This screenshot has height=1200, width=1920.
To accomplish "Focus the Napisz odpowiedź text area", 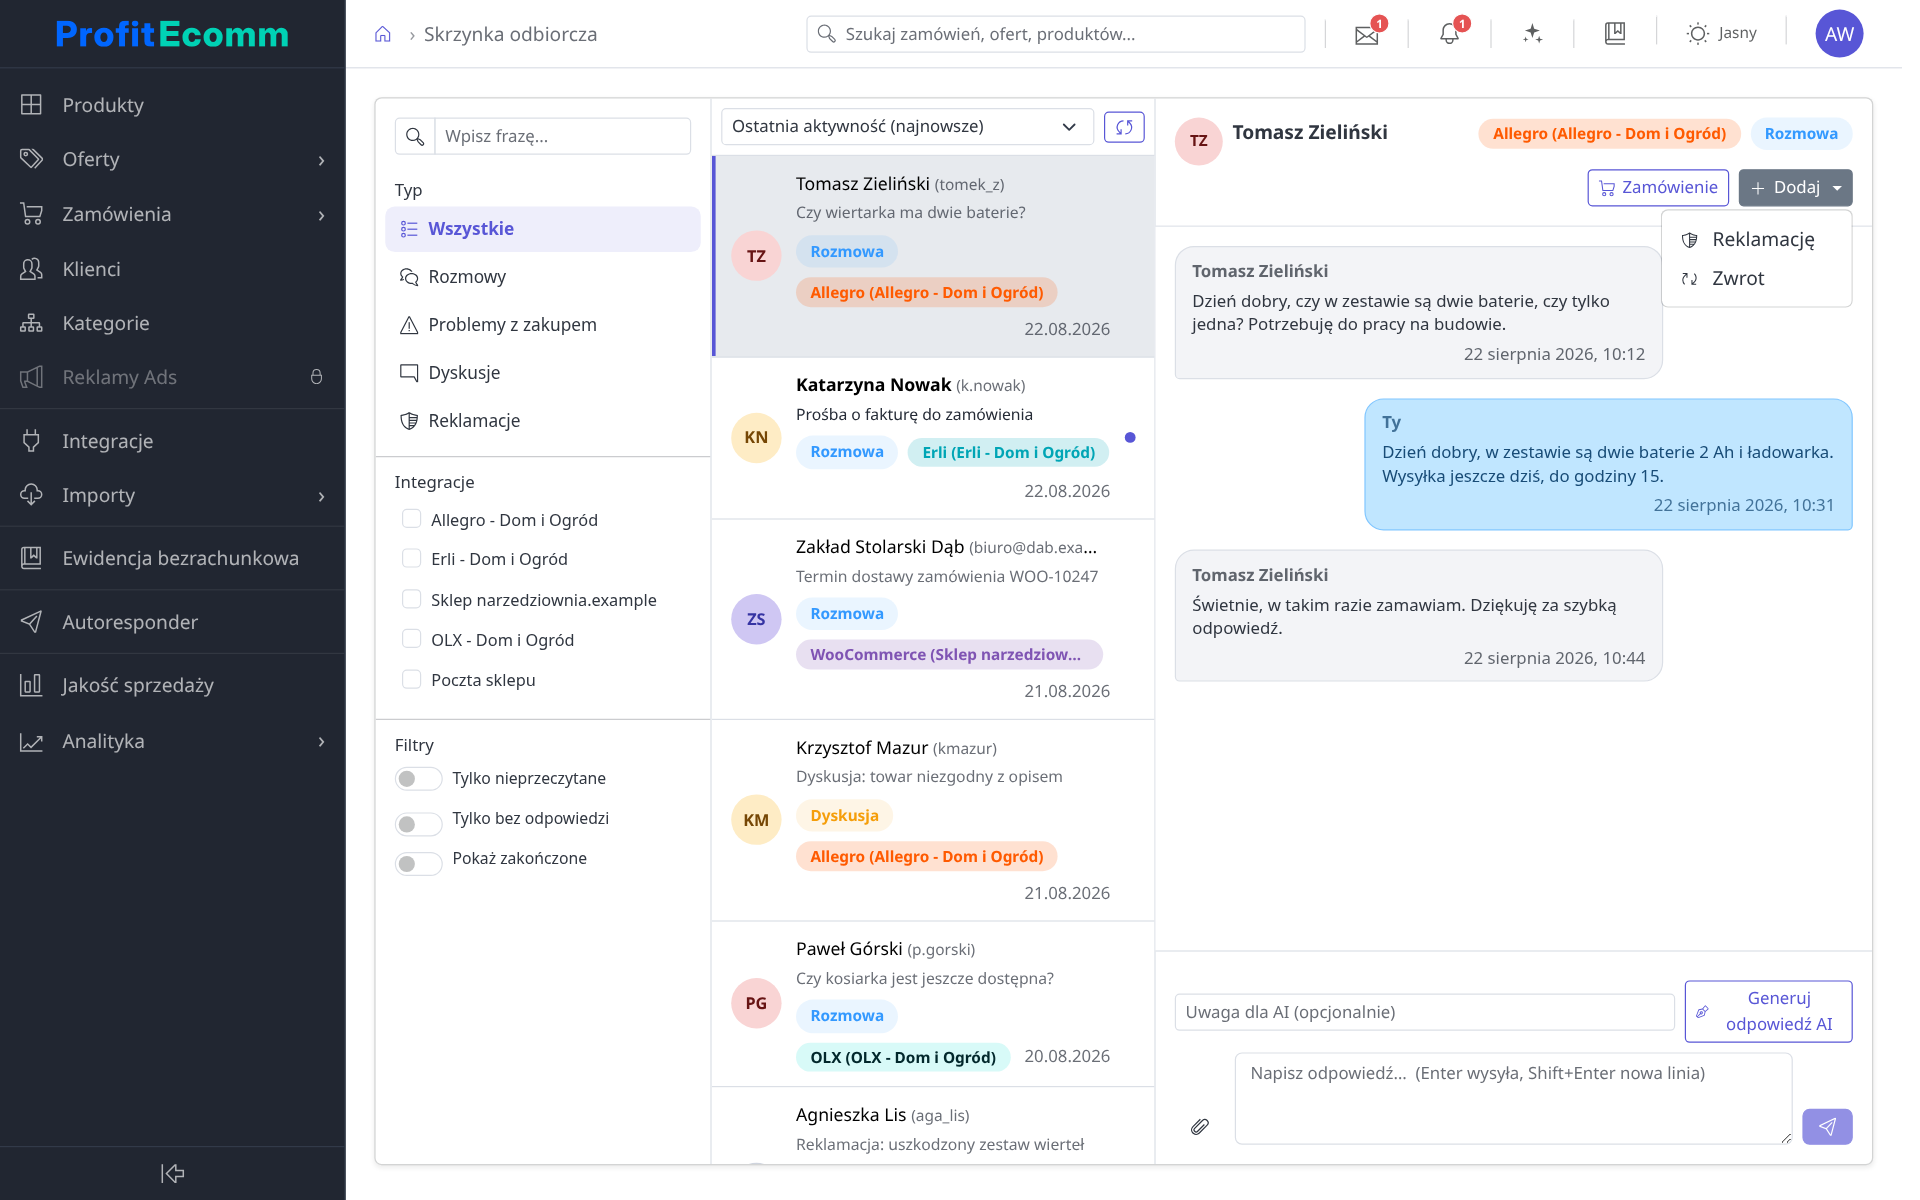I will (x=1513, y=1098).
